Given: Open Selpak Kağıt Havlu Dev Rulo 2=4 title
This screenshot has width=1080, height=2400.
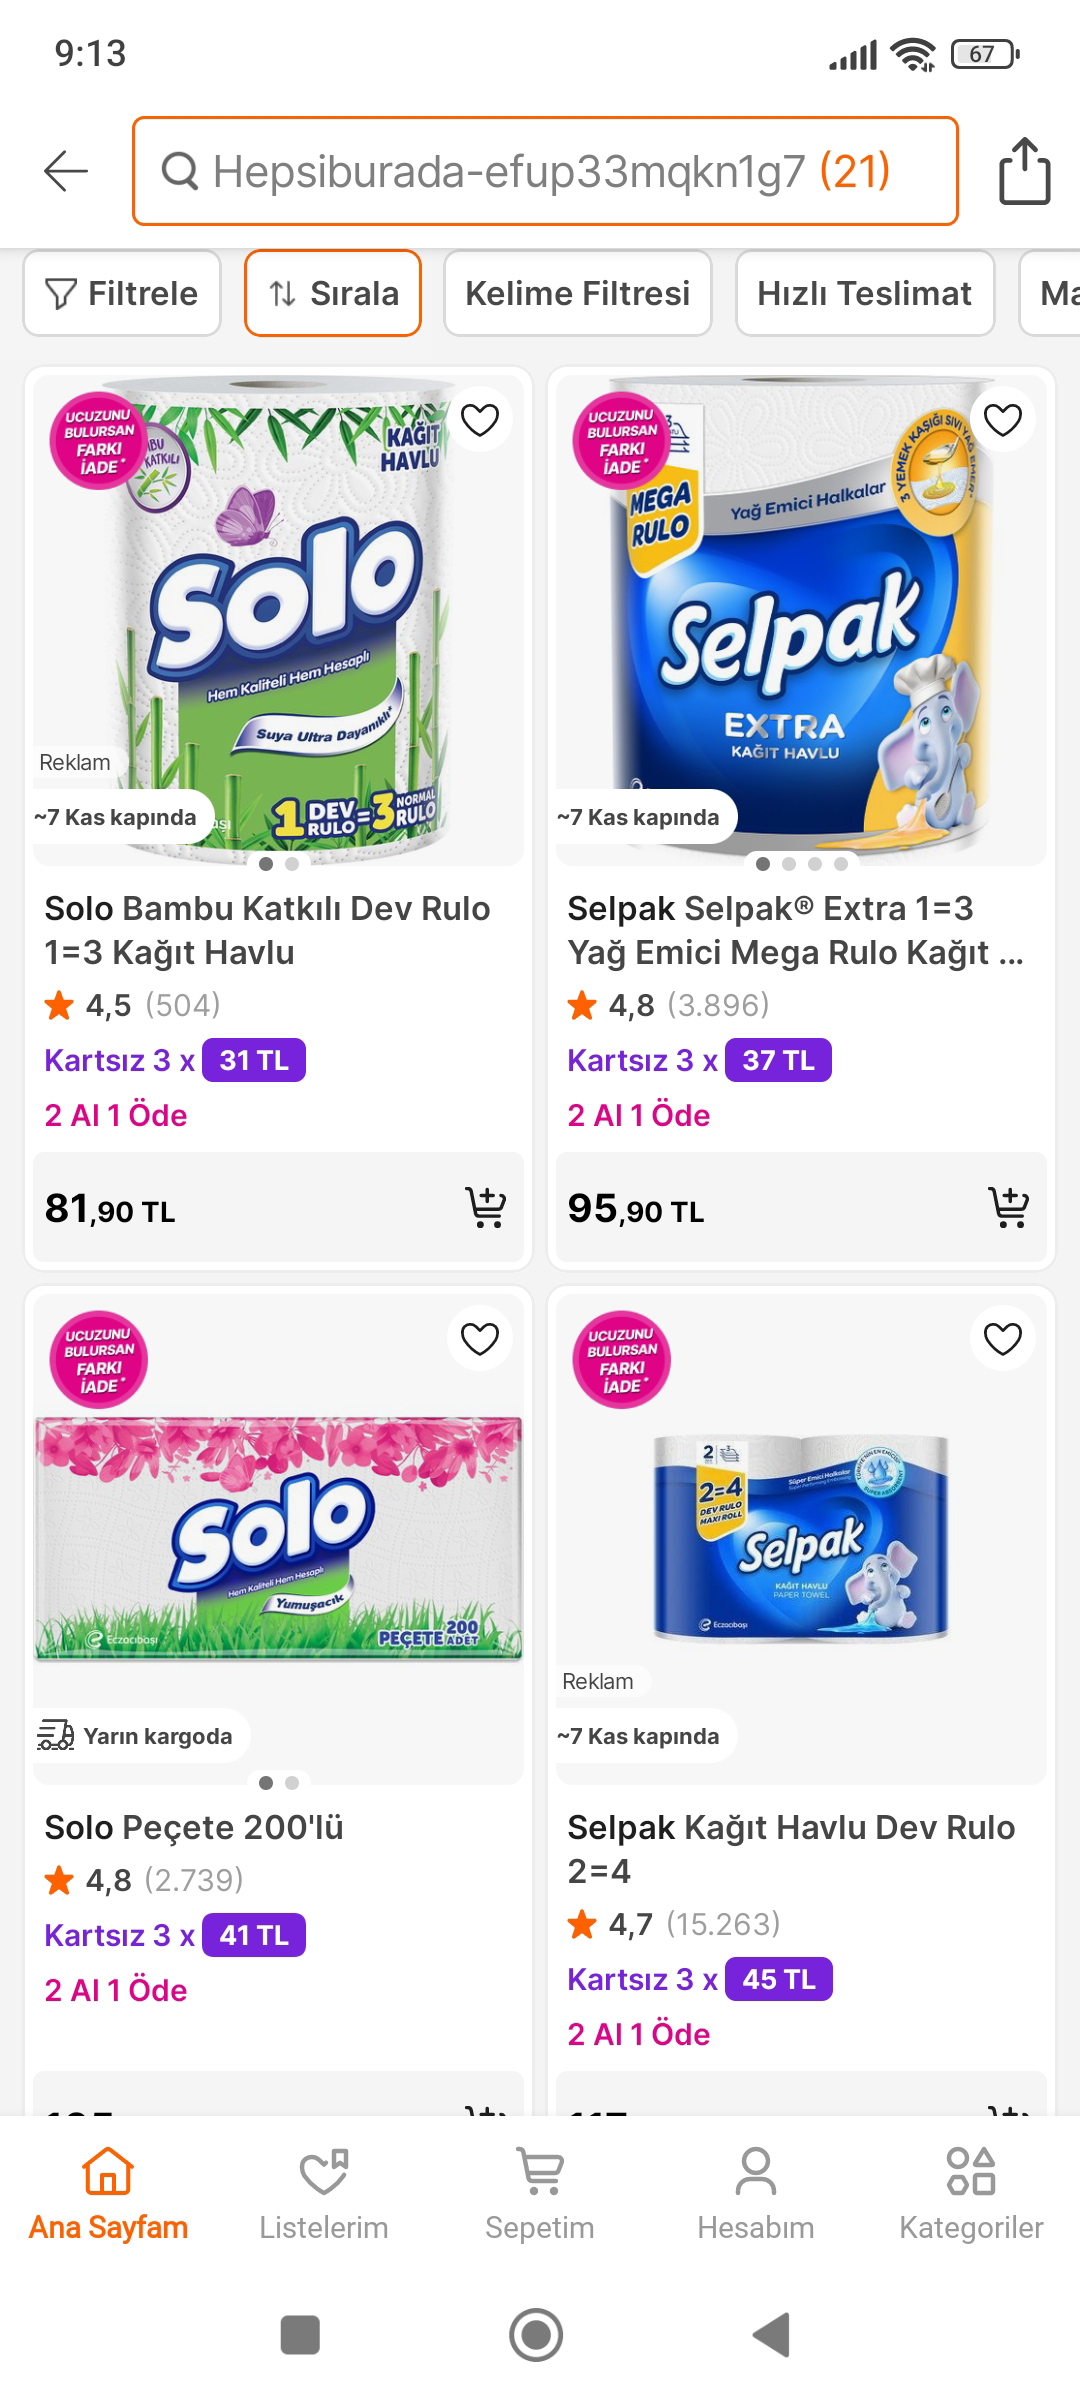Looking at the screenshot, I should click(790, 1848).
